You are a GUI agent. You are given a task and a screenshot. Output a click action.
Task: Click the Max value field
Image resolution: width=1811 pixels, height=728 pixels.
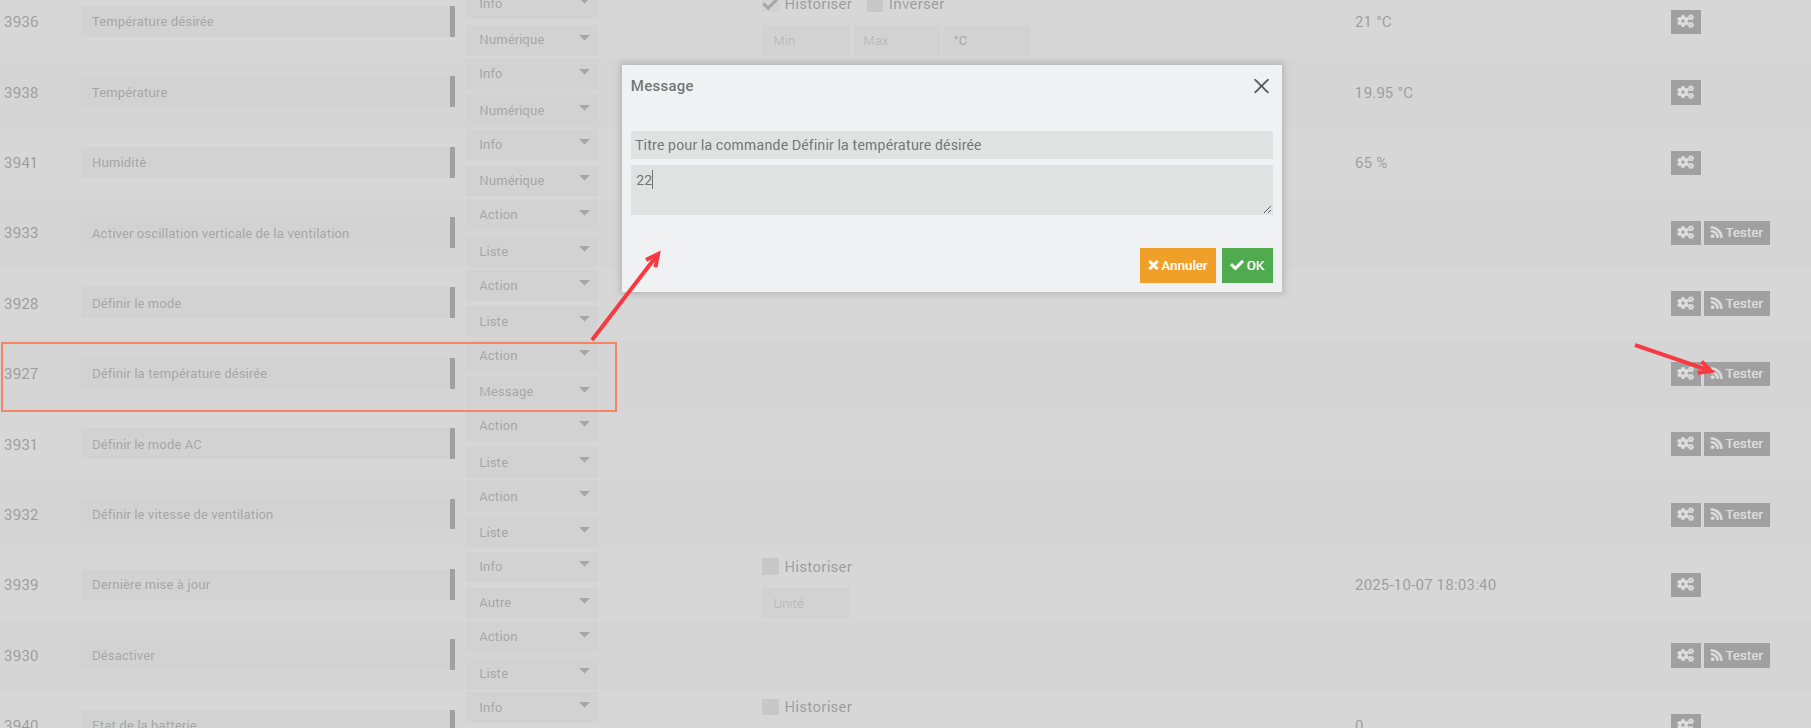[896, 41]
